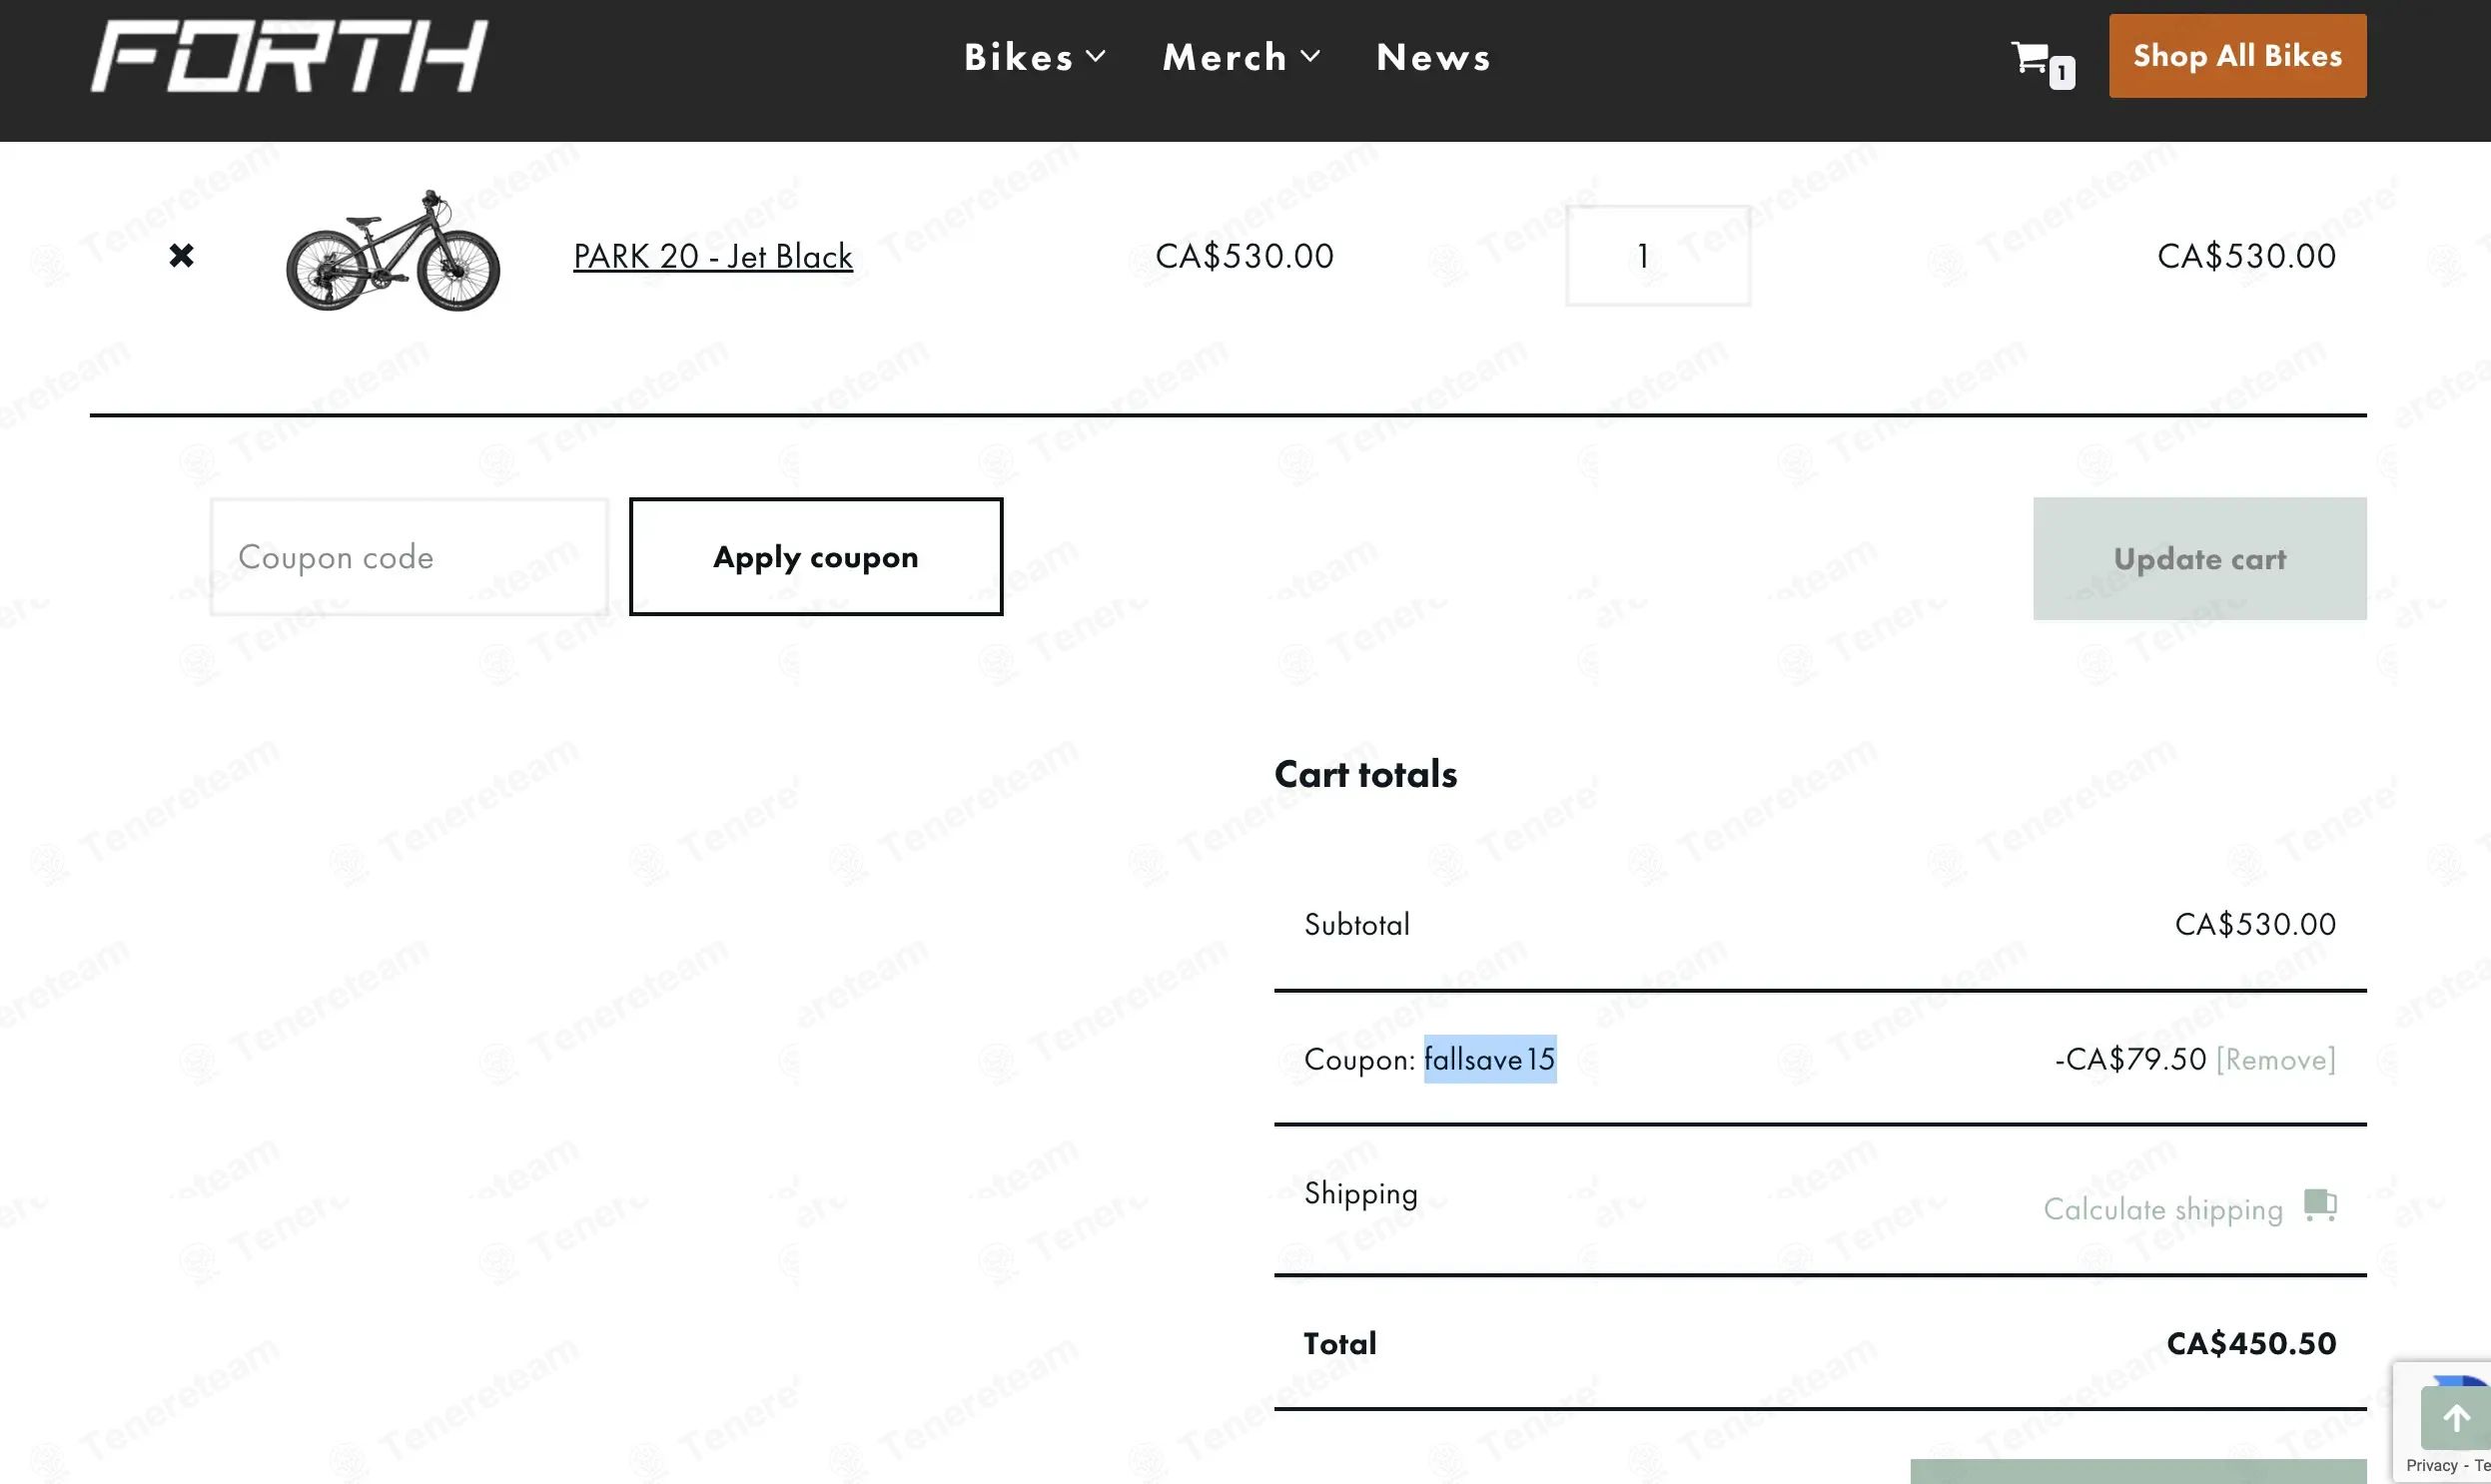Screen dimensions: 2491x1484
Task: Click the shipping truck icon
Action: coord(2320,1205)
